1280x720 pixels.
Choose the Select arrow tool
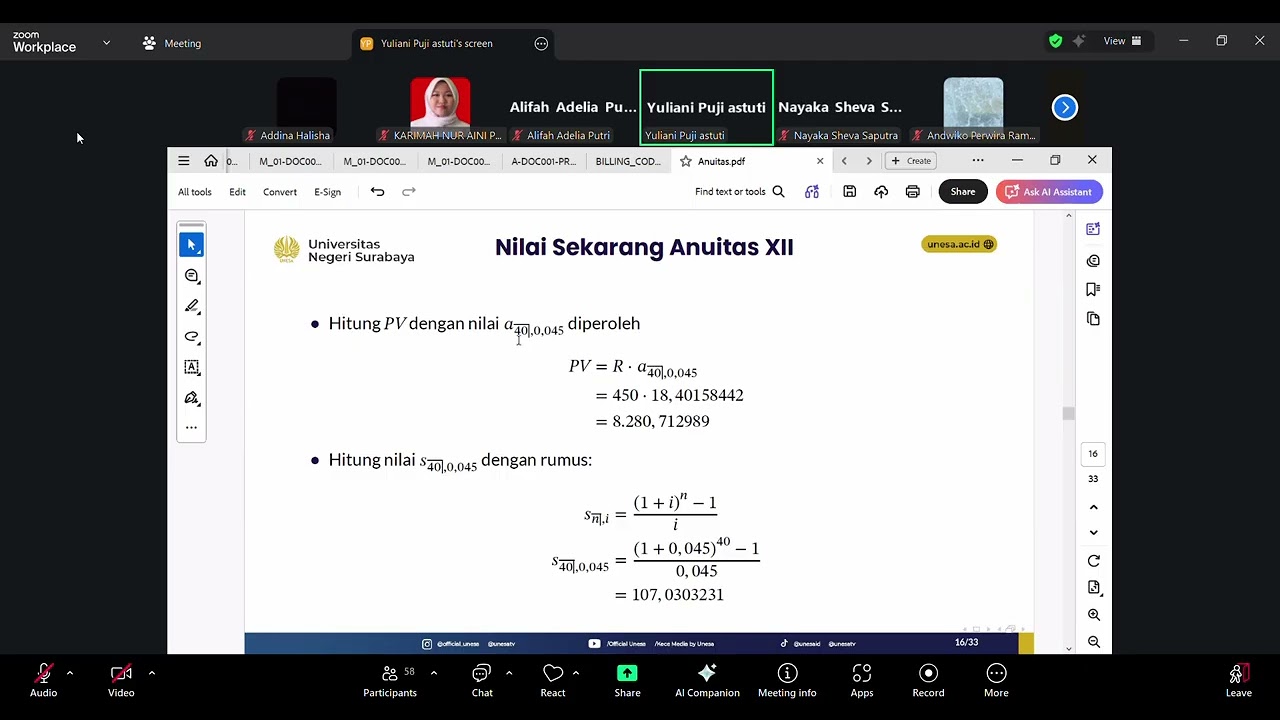(x=191, y=244)
